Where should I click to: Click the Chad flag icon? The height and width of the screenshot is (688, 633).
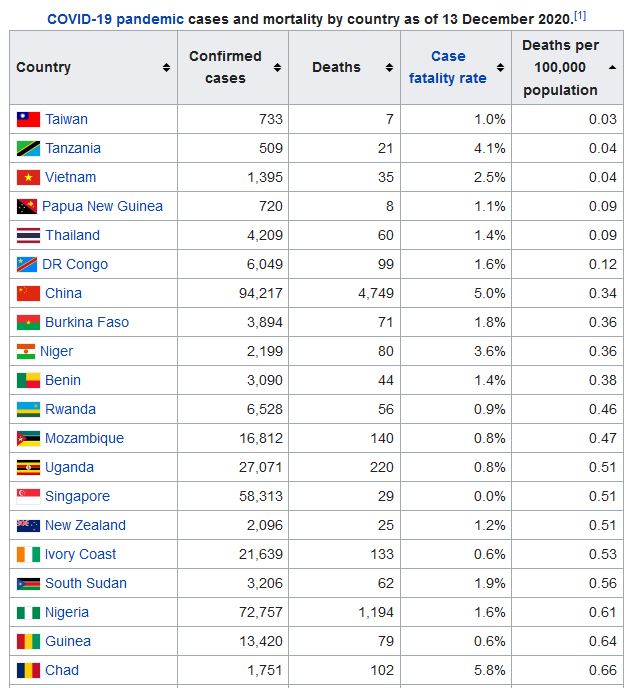[29, 670]
